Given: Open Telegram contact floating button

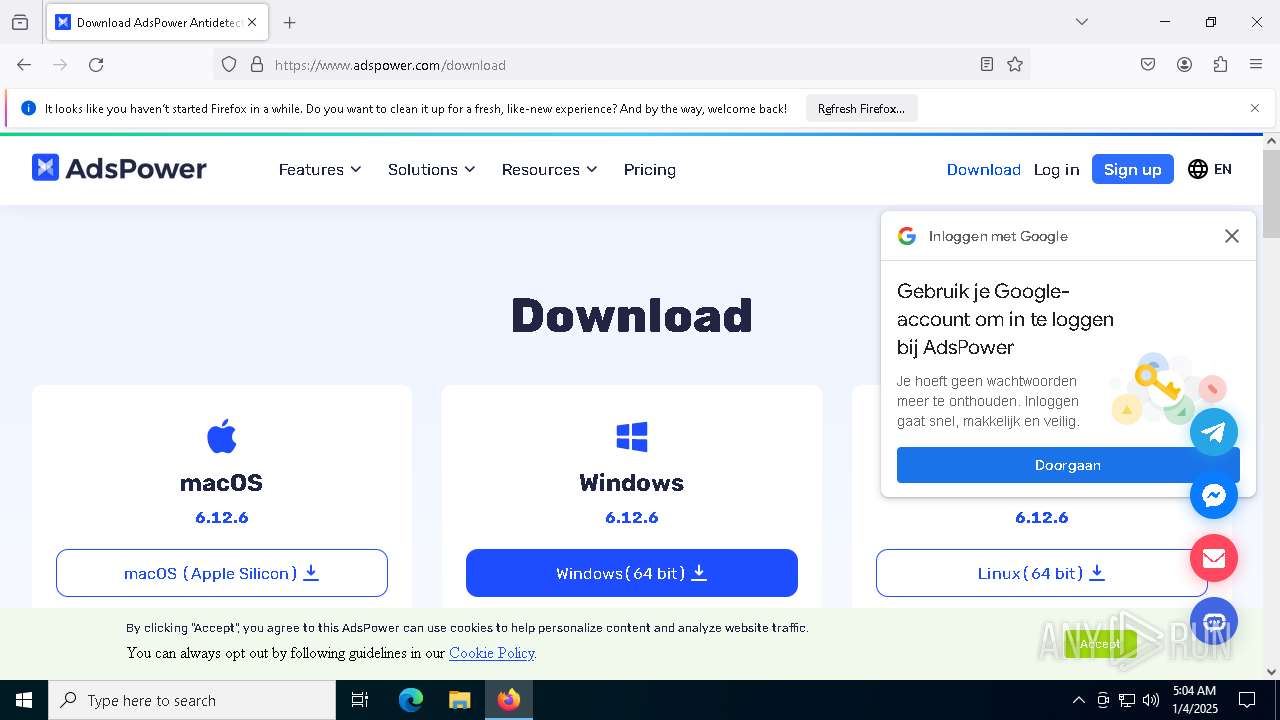Looking at the screenshot, I should click(1214, 432).
